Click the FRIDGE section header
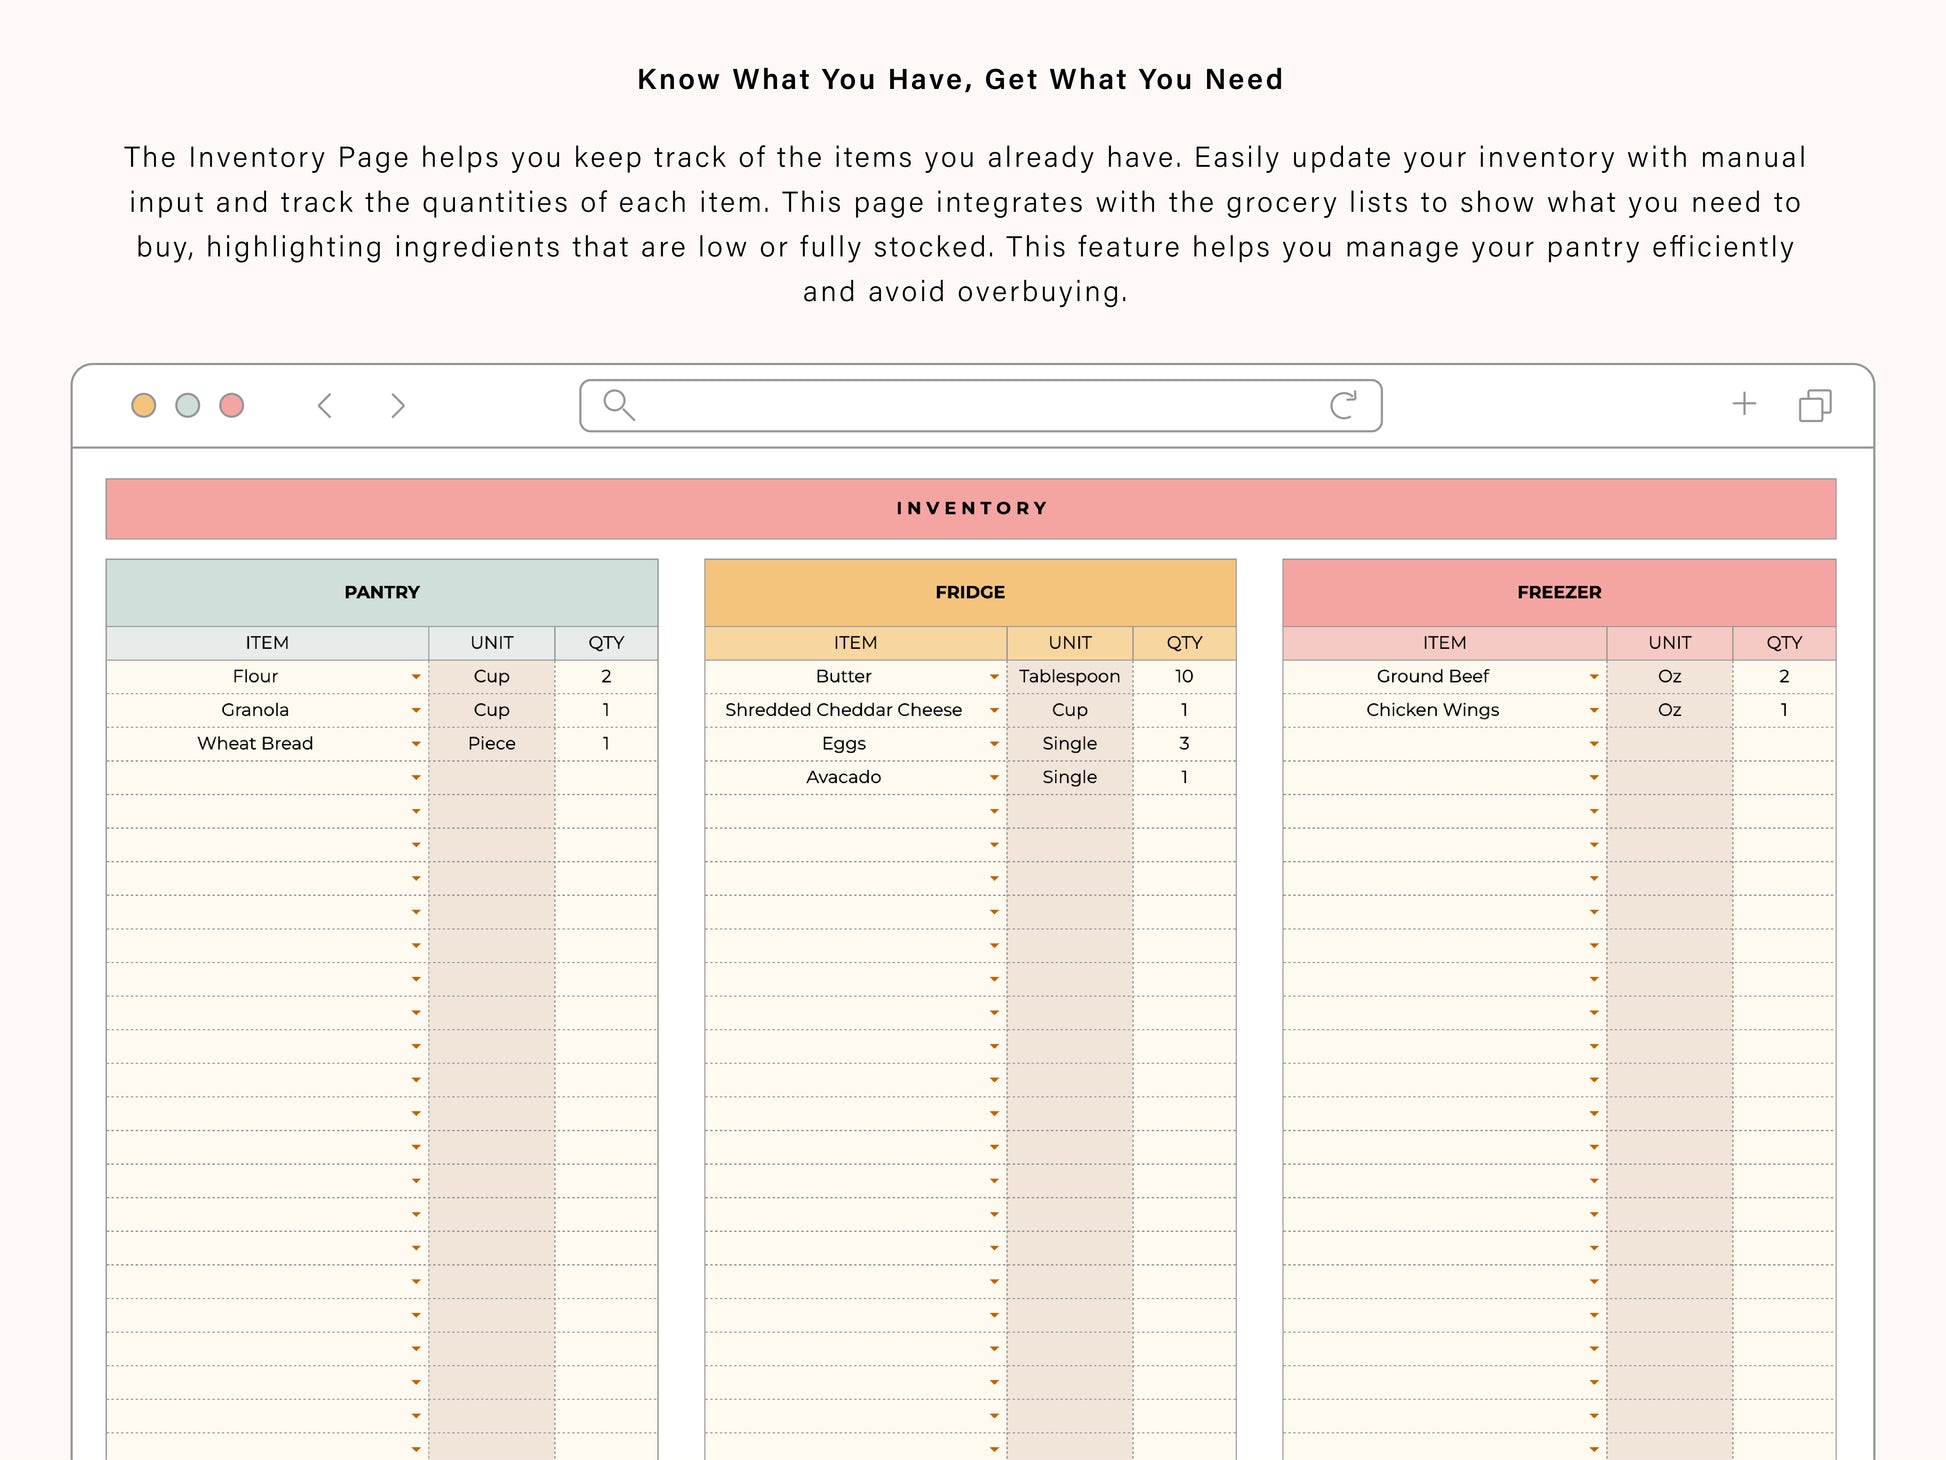Screen dimensions: 1946x1460 click(970, 592)
